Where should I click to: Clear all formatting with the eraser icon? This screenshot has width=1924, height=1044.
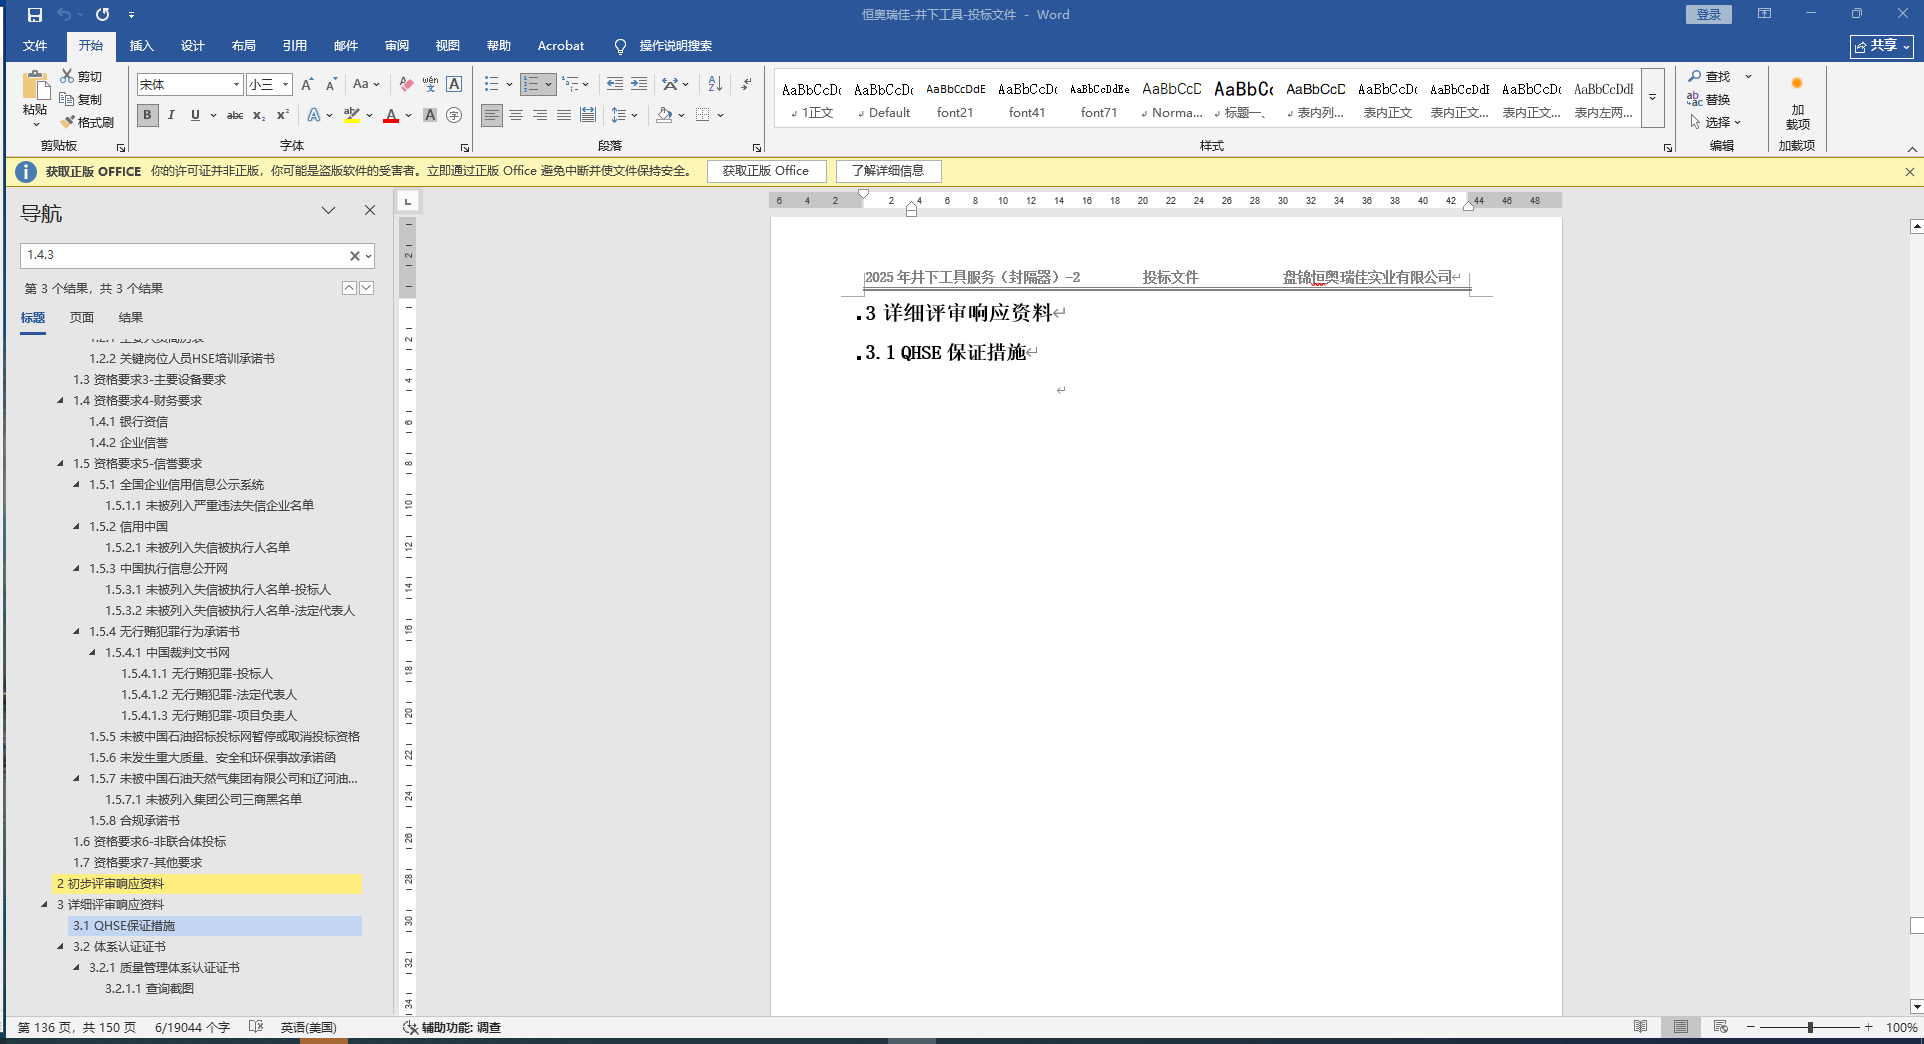coord(405,85)
